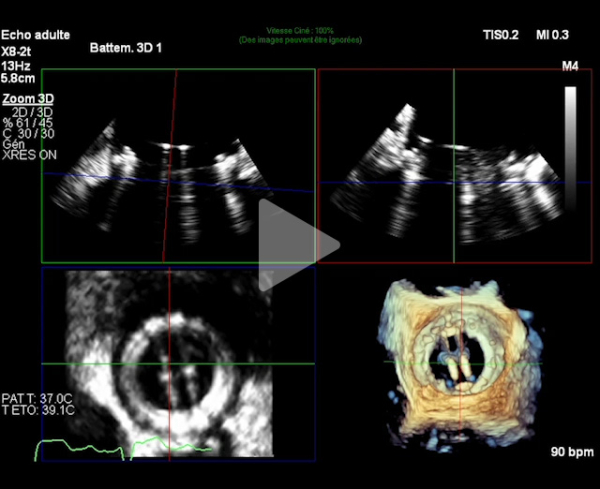Click the Vitesse Ciné 100% speed text
Viewport: 600px width, 489px height.
point(300,31)
